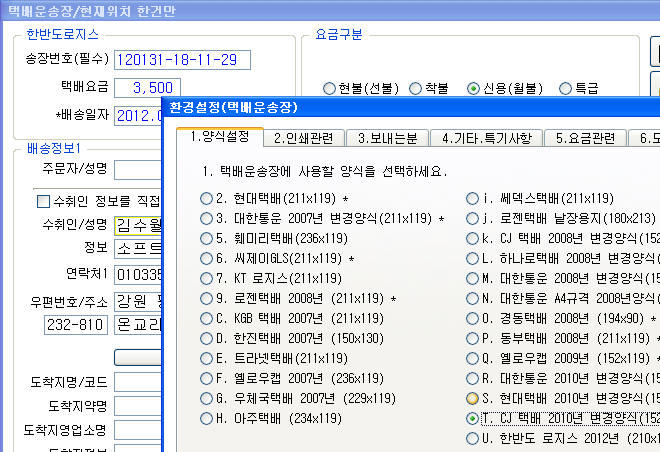Choose P. 동부택배 2008년 form
The image size is (660, 452).
click(472, 338)
